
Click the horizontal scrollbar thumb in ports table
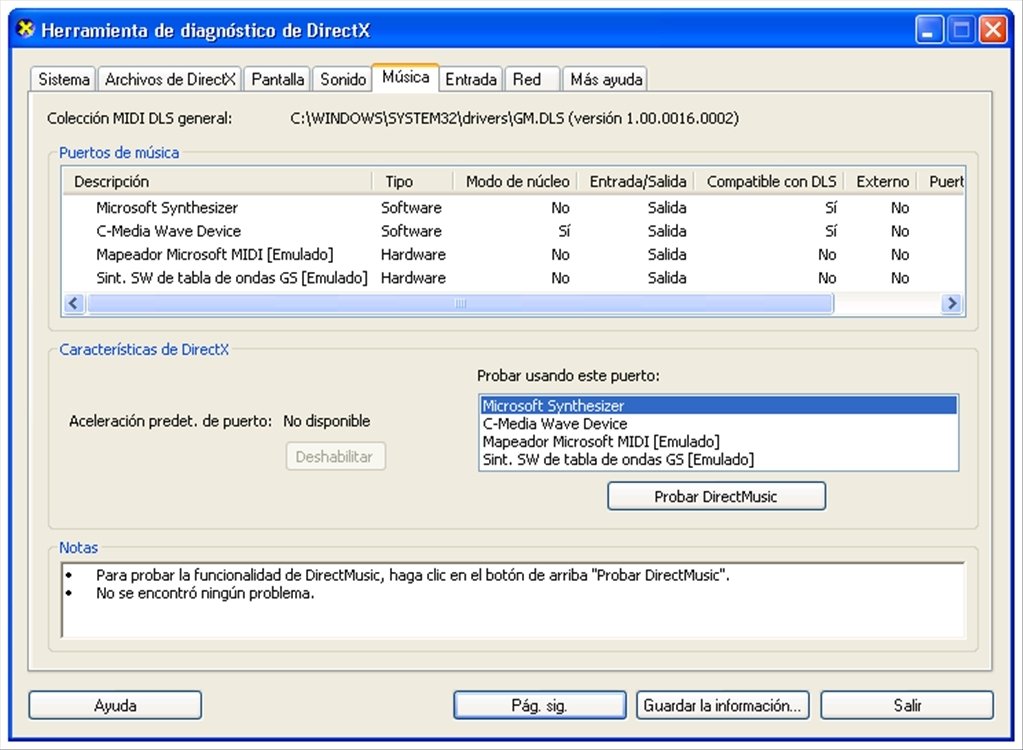(460, 303)
